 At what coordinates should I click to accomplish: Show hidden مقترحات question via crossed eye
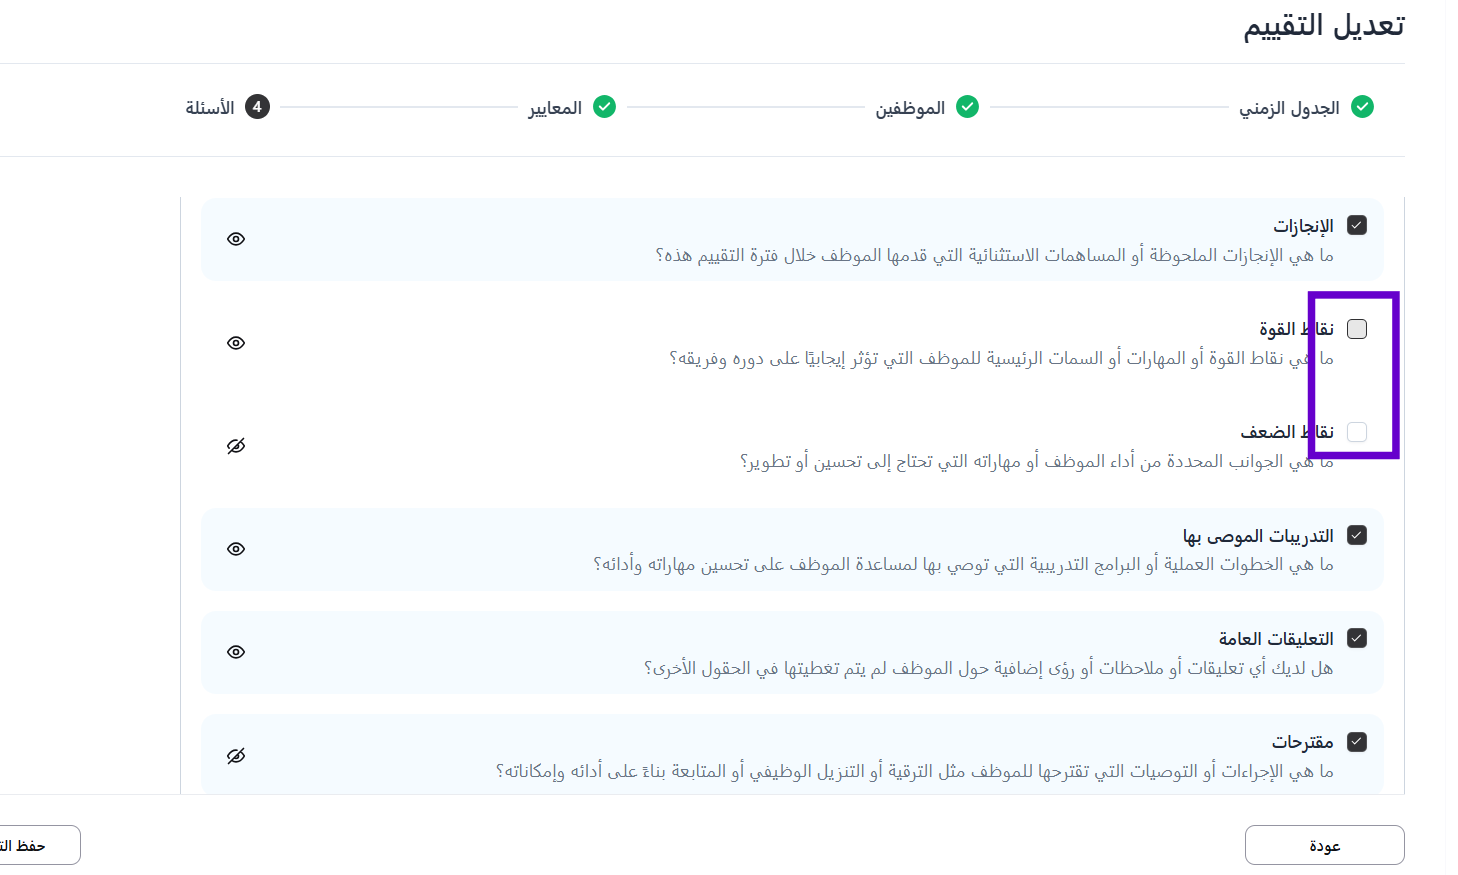[x=236, y=756]
